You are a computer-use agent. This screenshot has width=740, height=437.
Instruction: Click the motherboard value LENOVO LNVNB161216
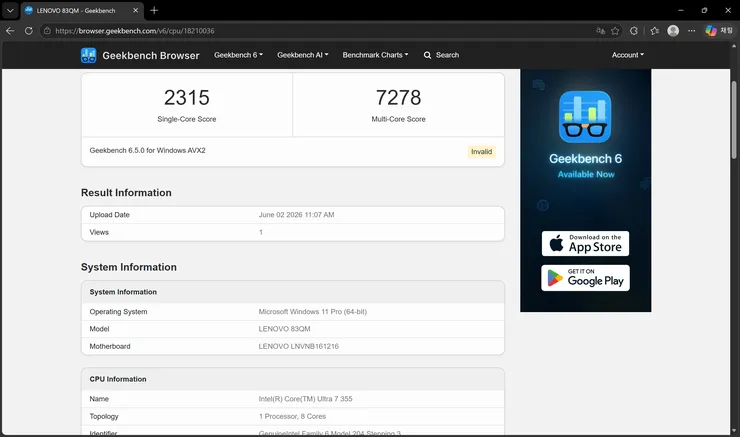click(x=298, y=346)
